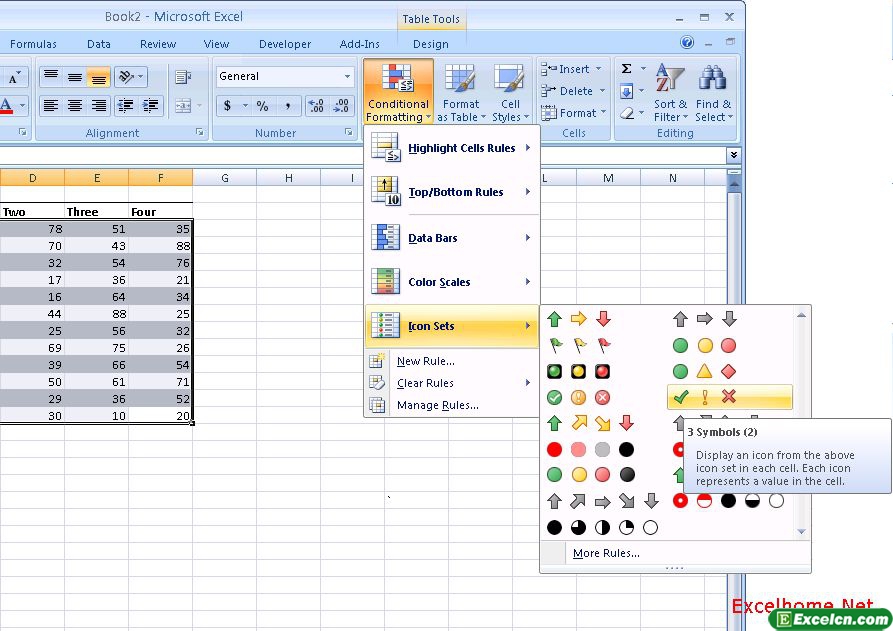Choose 3 Arrows (Gray) icon set
The height and width of the screenshot is (631, 893).
tap(704, 319)
